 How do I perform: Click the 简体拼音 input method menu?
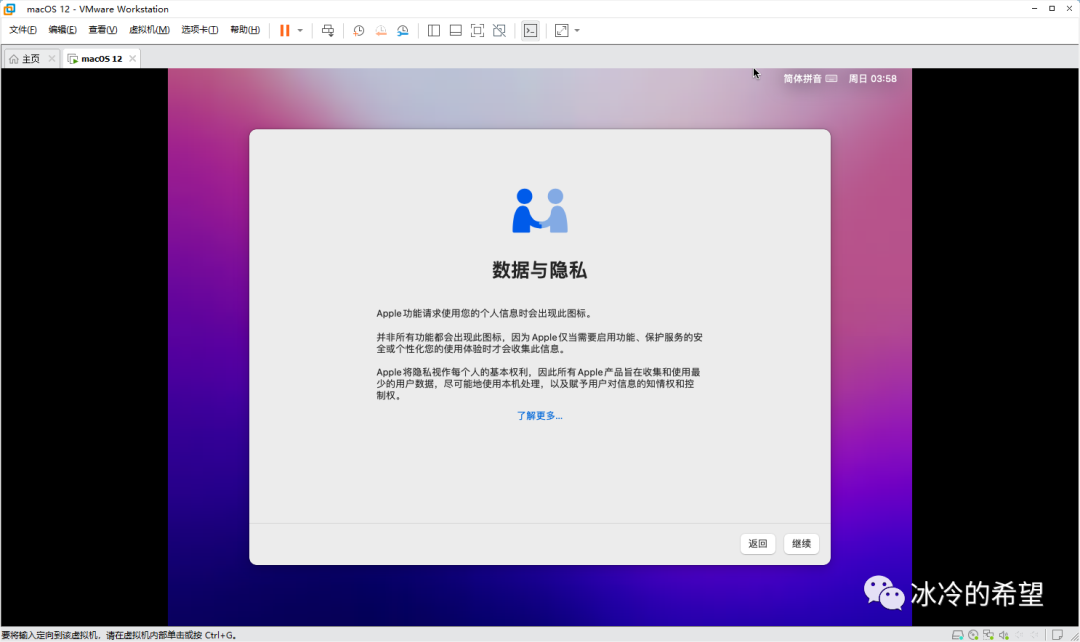click(x=802, y=79)
